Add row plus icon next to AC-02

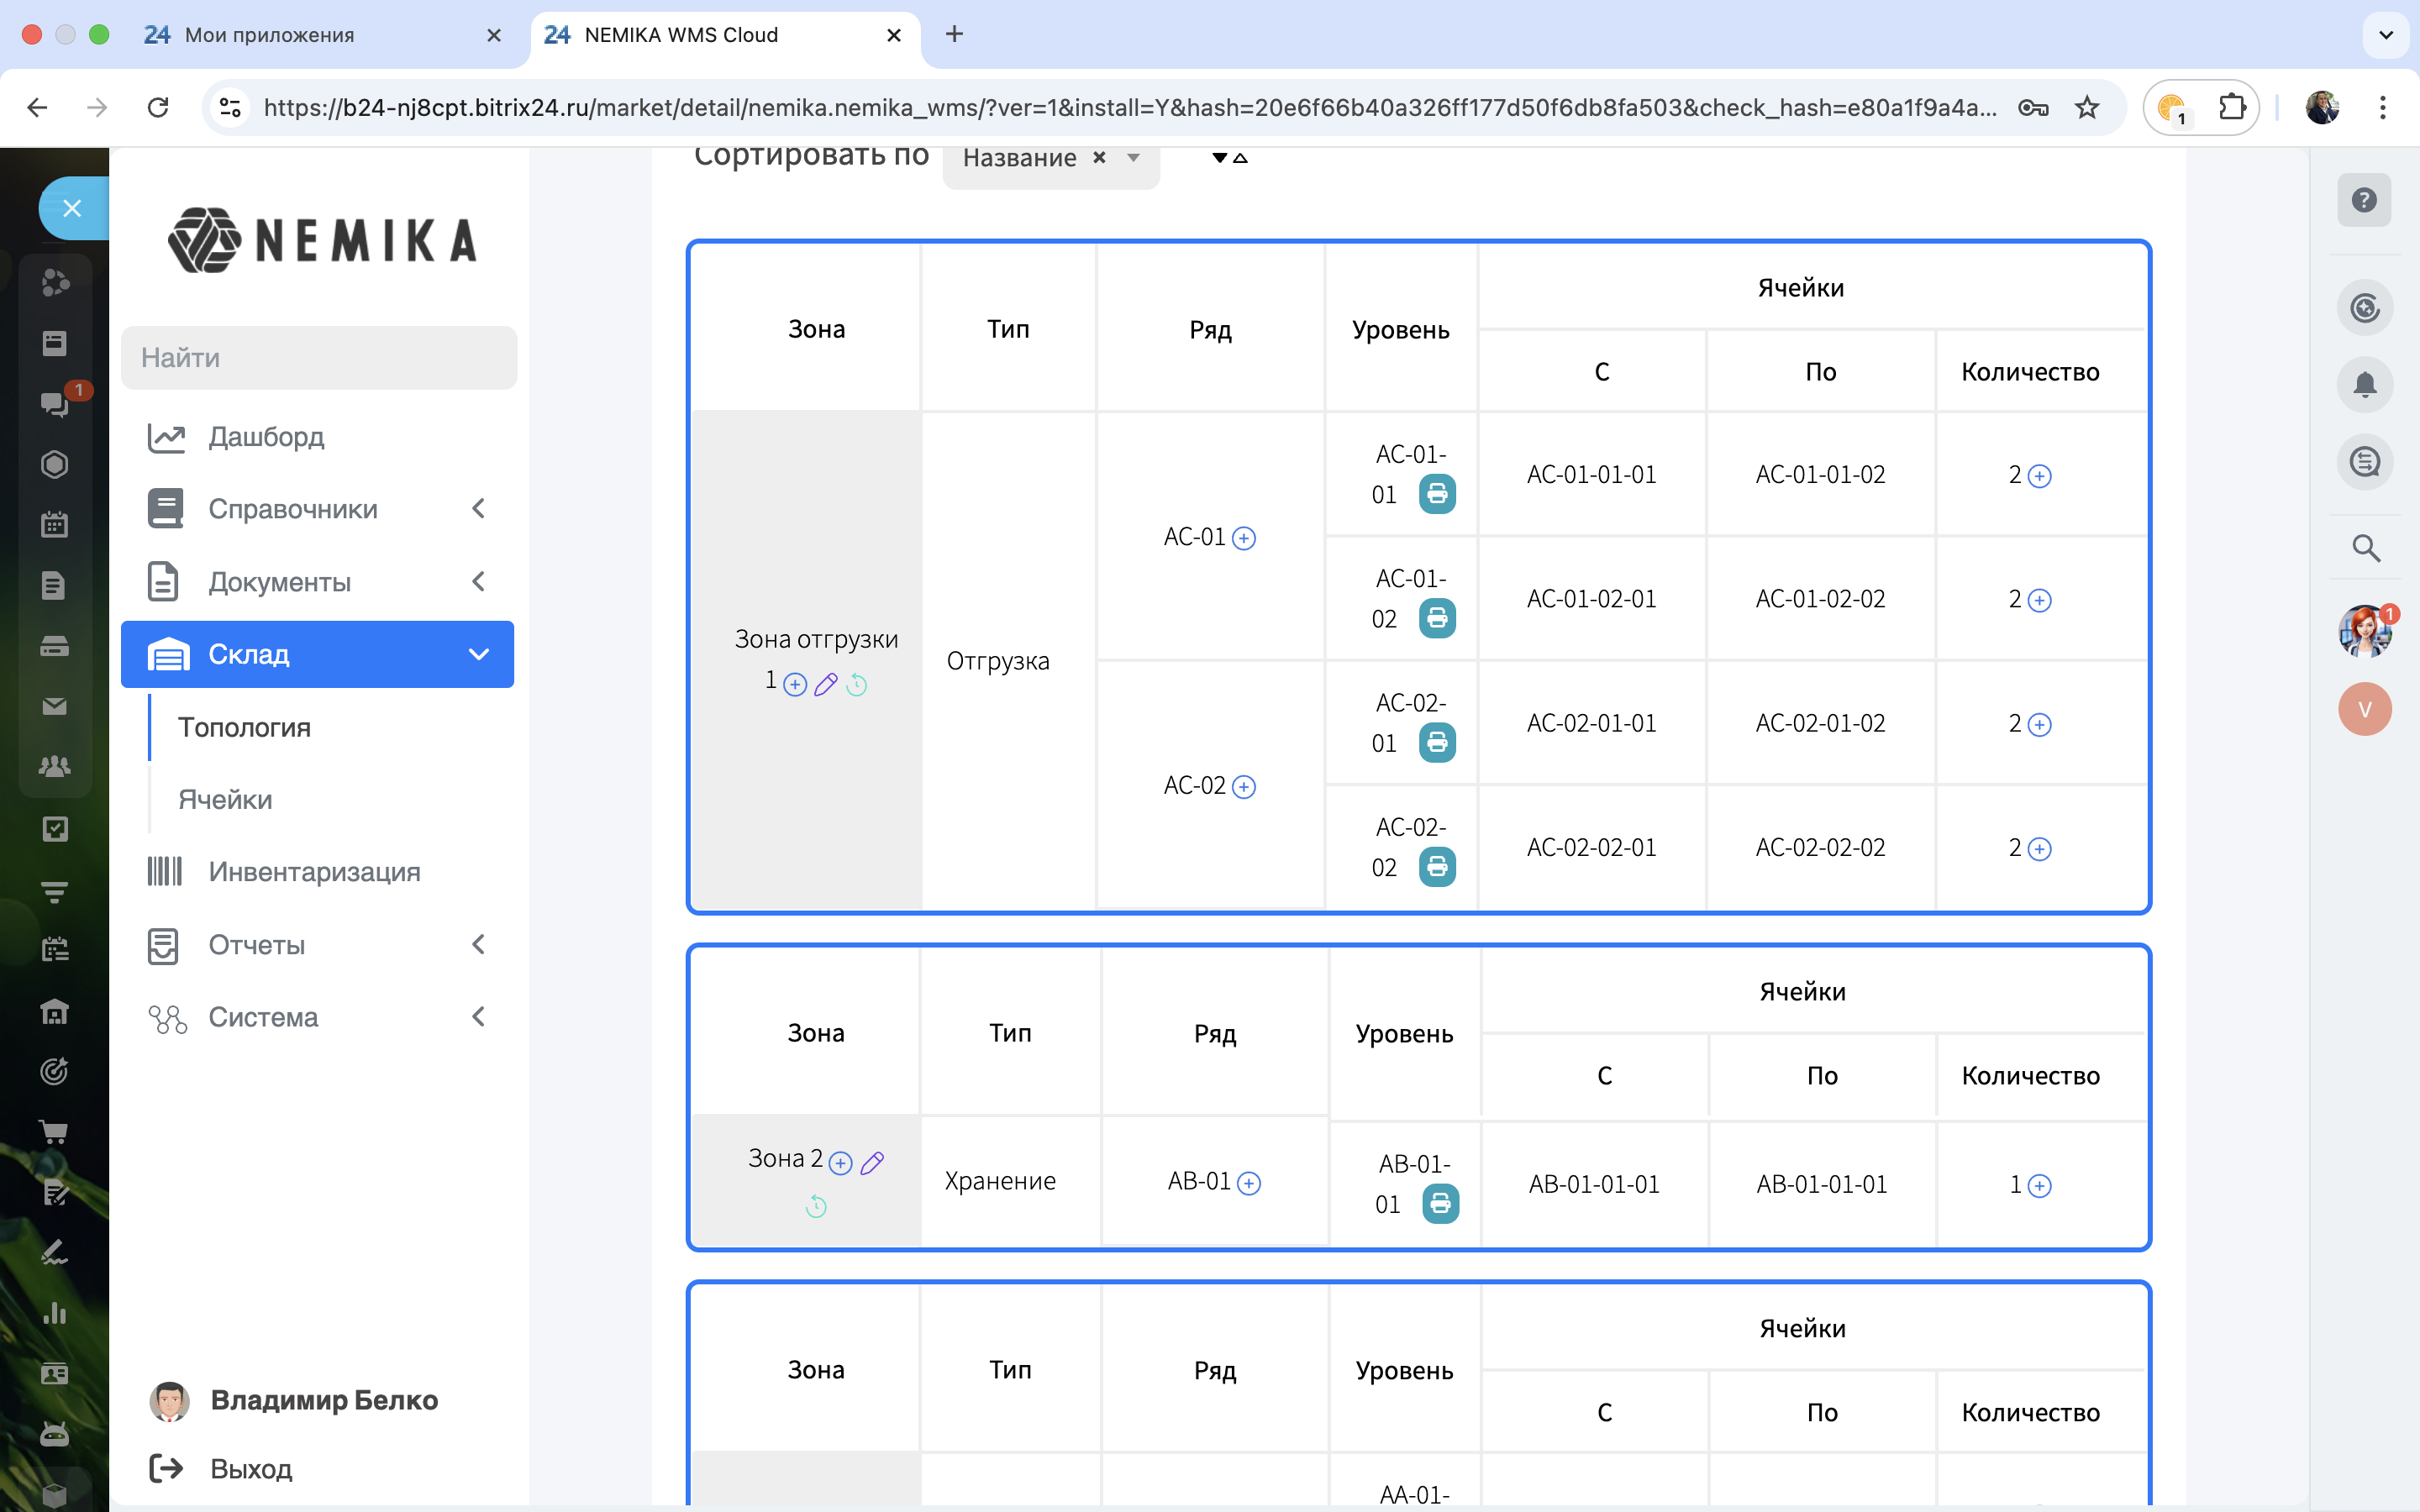(x=1244, y=787)
